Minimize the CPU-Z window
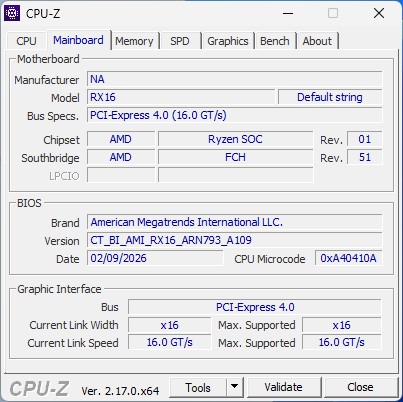The width and height of the screenshot is (403, 402). [288, 14]
